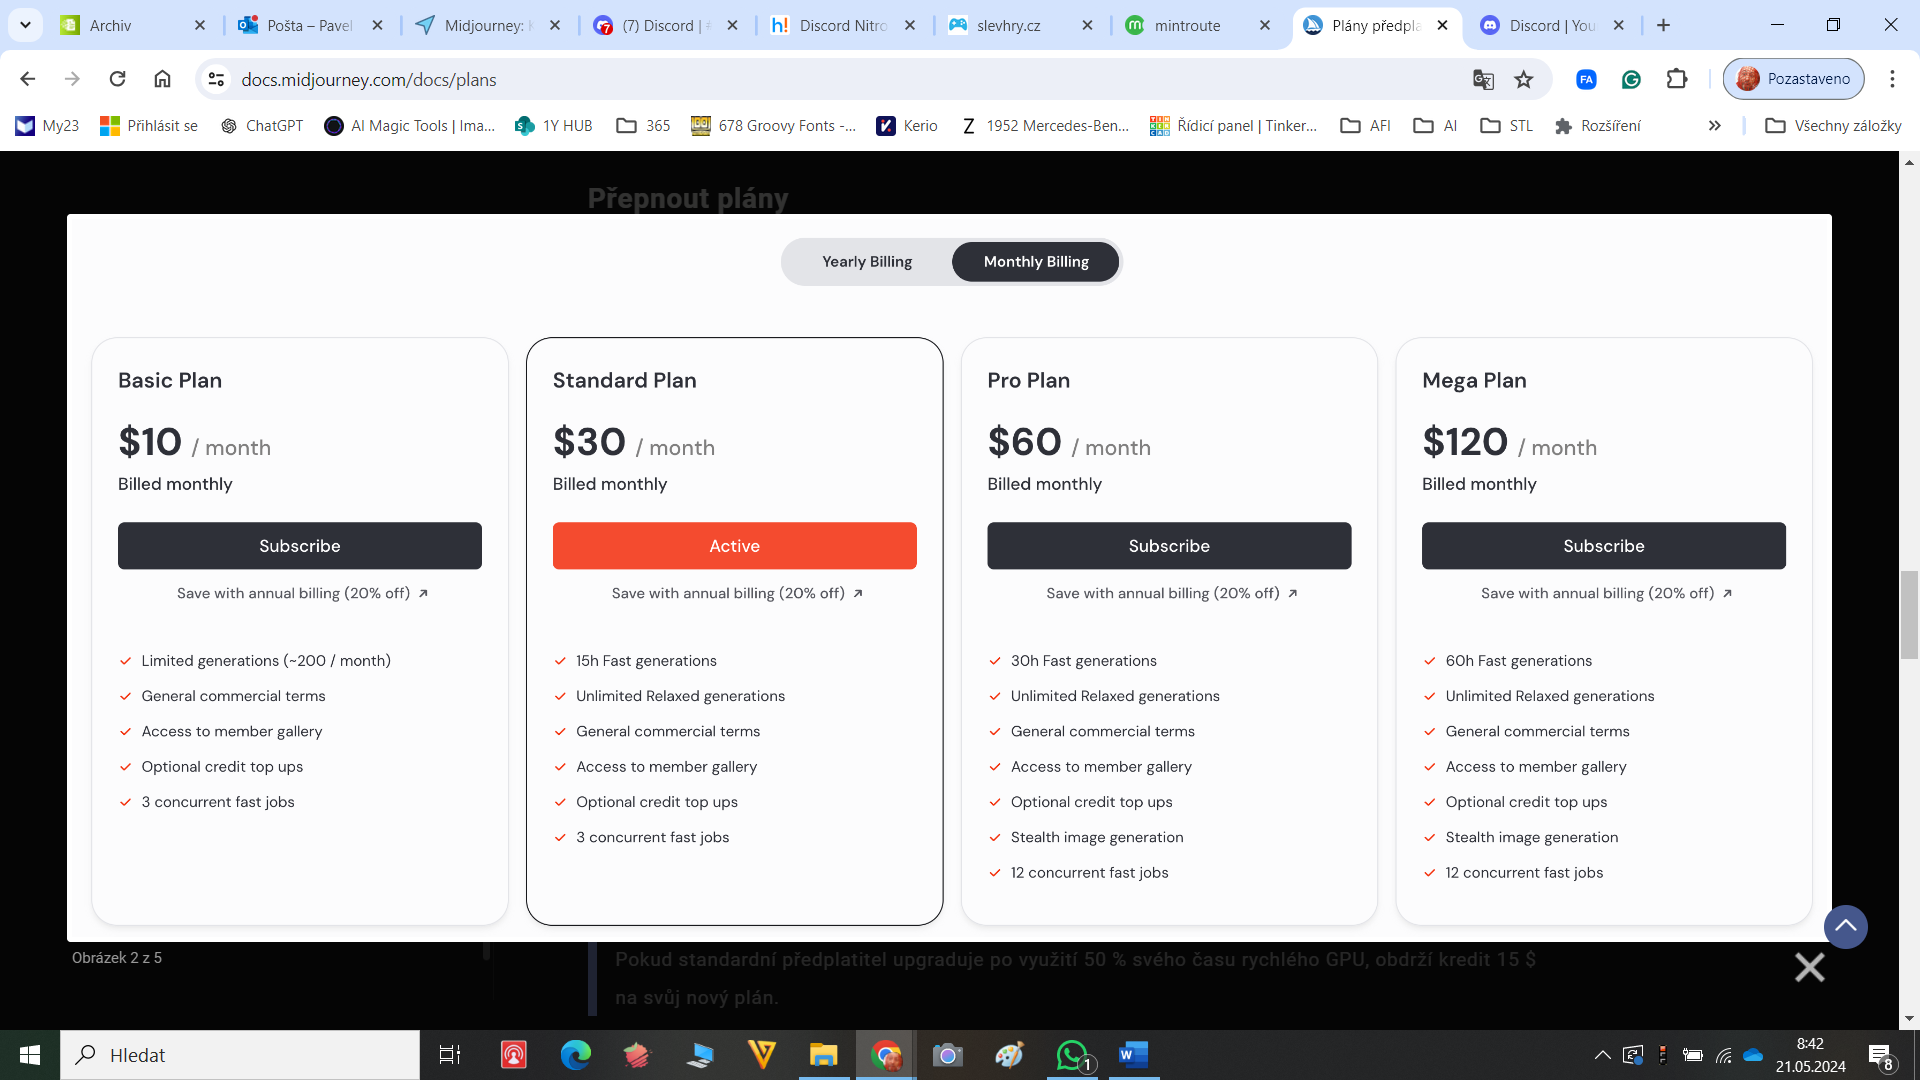
Task: Expand system tray hidden icons arrow
Action: tap(1602, 1055)
